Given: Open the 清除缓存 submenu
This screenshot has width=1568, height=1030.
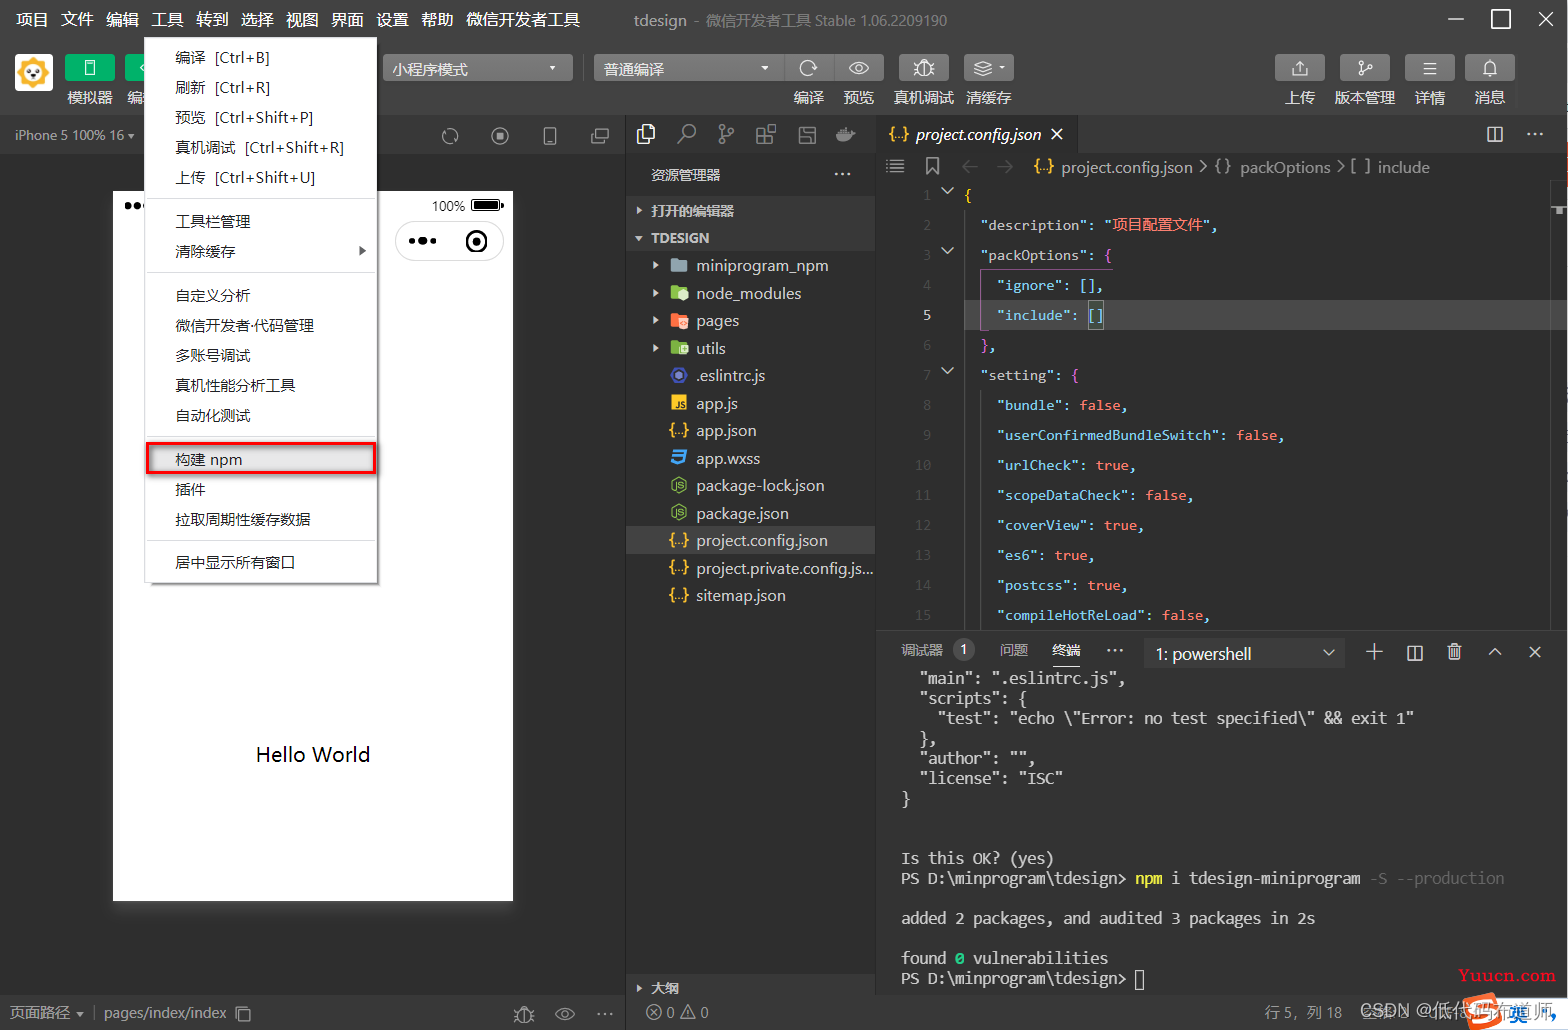Looking at the screenshot, I should 261,251.
